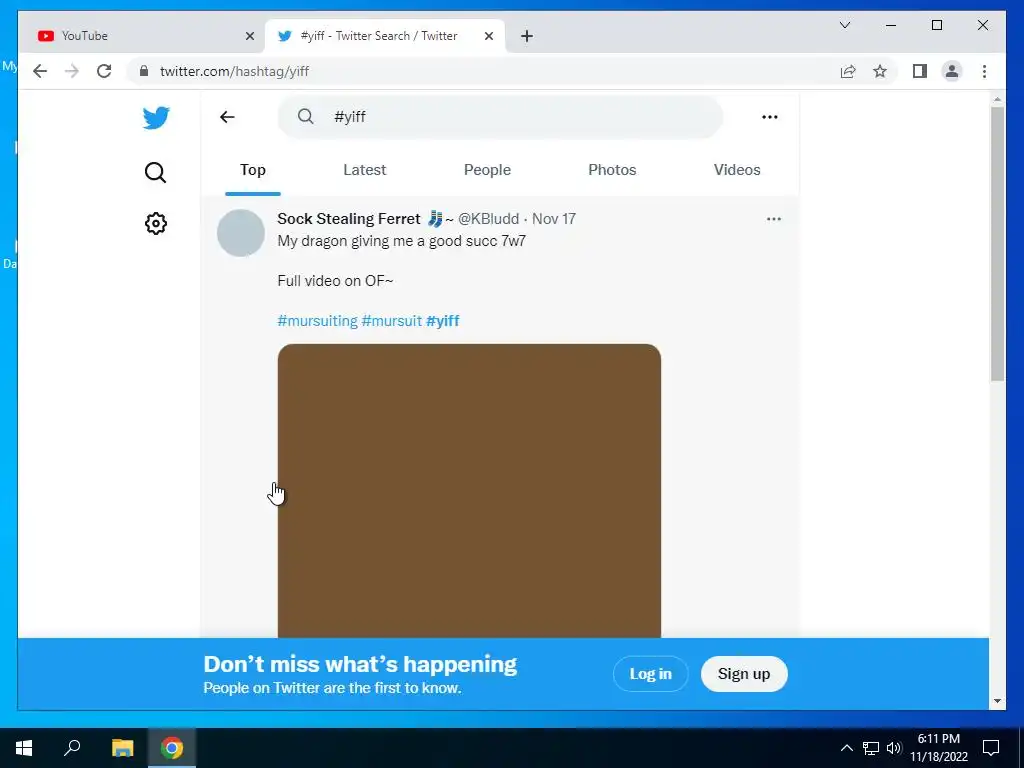Close the Twitter Search tab
The height and width of the screenshot is (768, 1024).
488,36
